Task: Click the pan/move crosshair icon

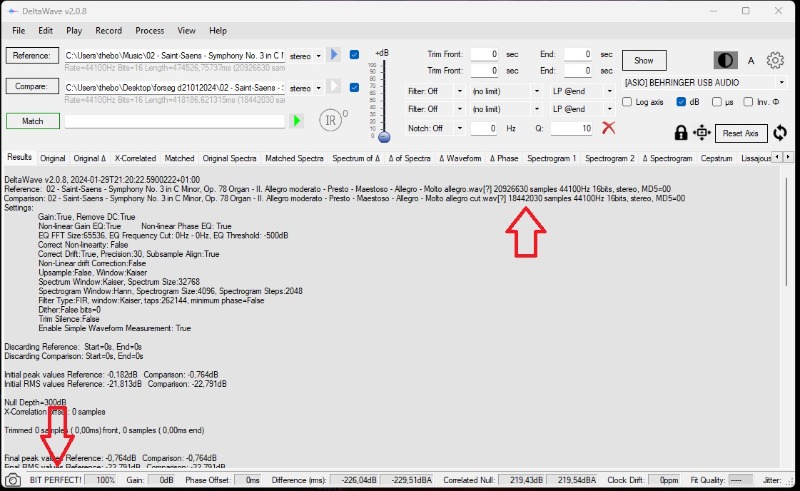Action: pos(702,133)
